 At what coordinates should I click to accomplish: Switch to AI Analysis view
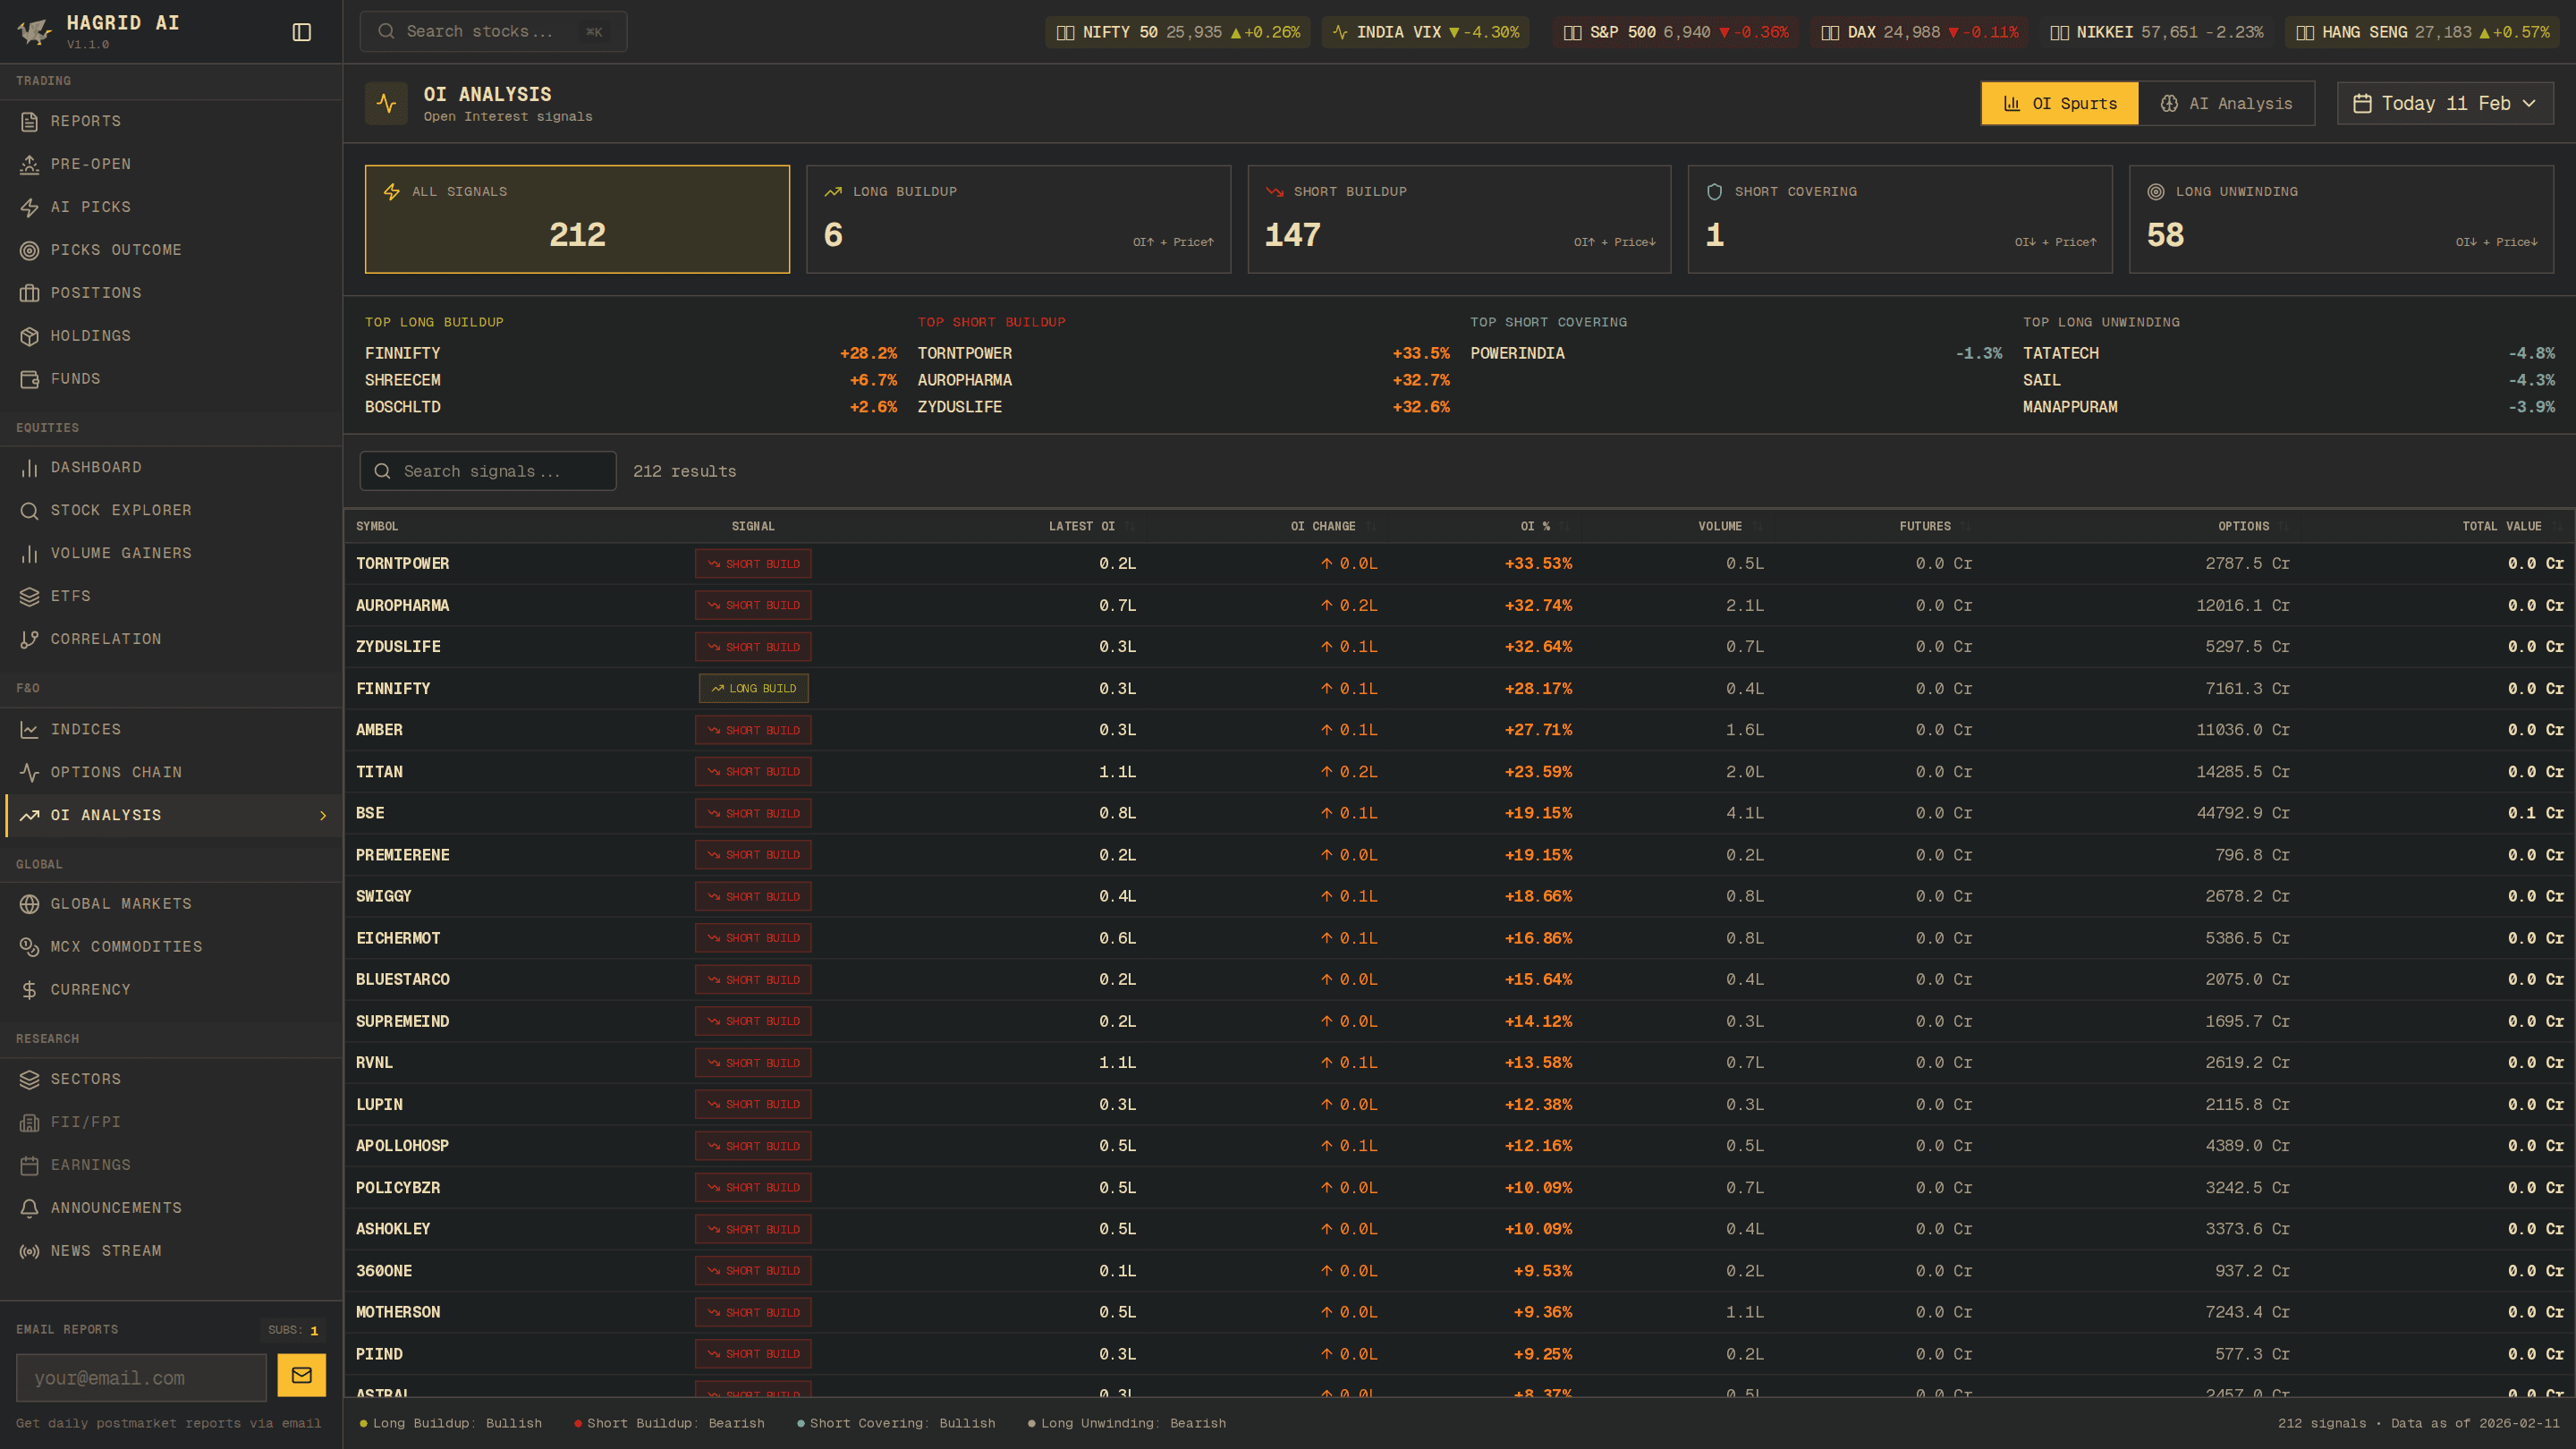point(2226,104)
